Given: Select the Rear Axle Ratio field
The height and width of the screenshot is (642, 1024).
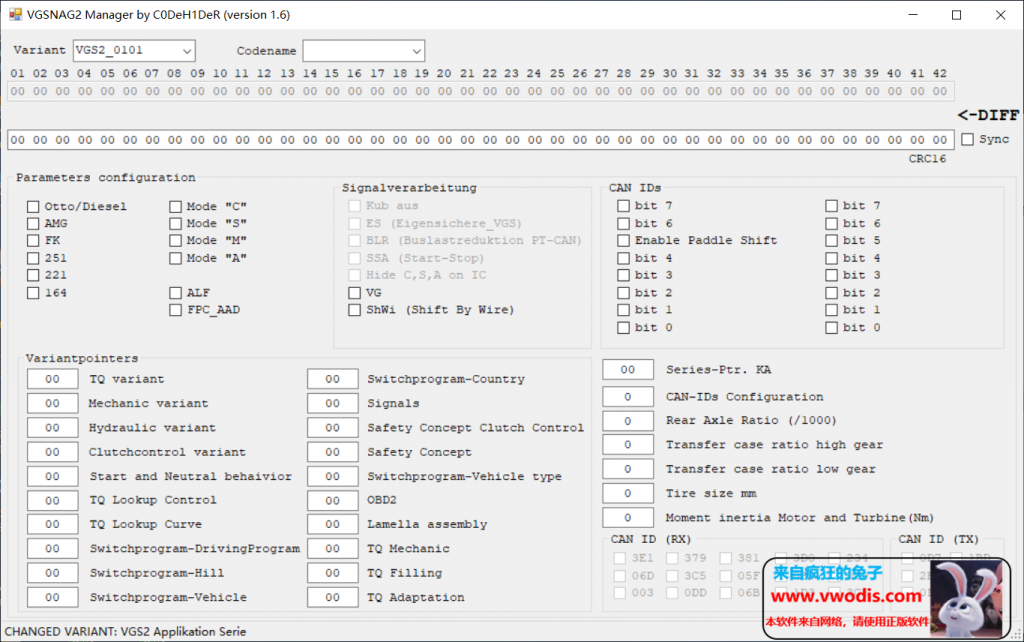Looking at the screenshot, I should click(628, 421).
